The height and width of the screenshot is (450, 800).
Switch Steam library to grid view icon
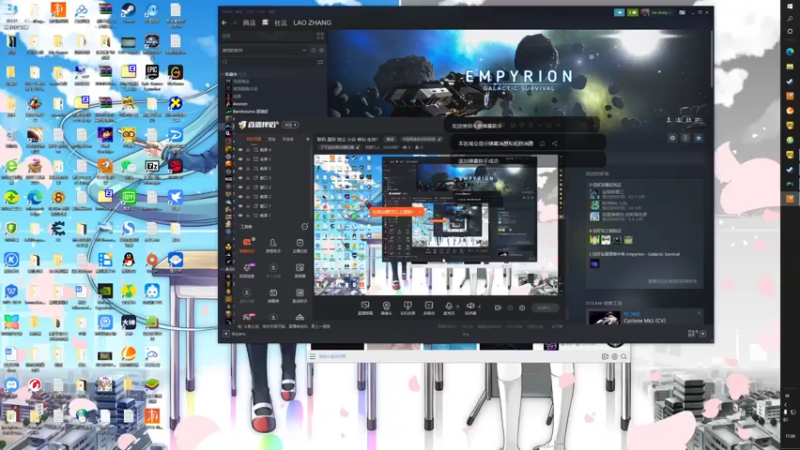[x=320, y=36]
